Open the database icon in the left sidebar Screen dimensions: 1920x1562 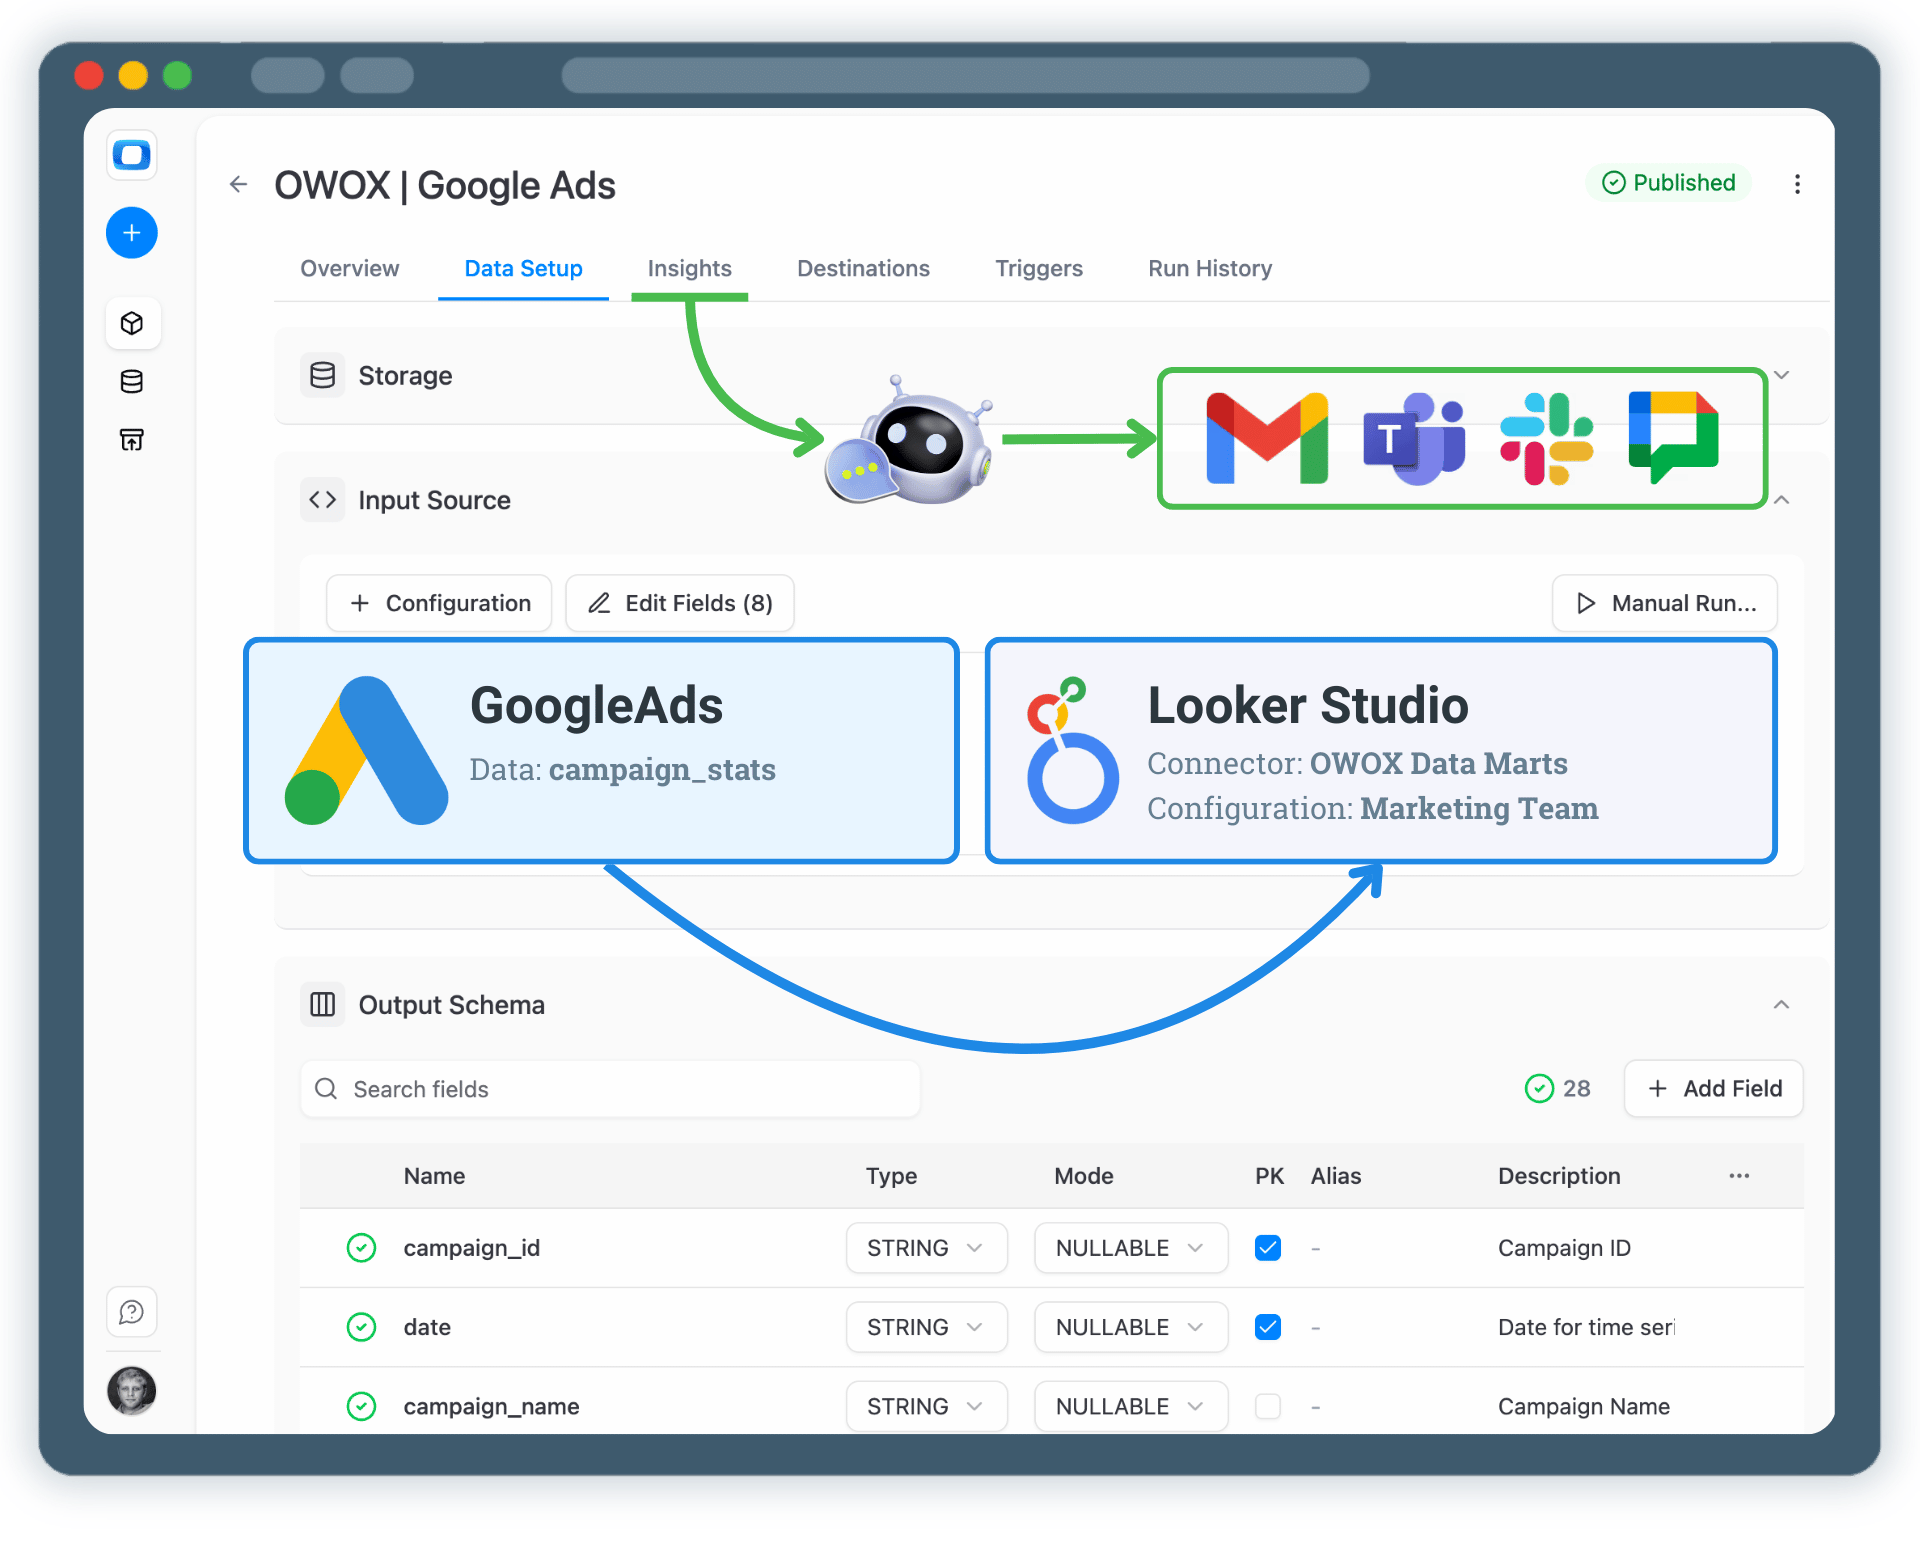point(131,381)
